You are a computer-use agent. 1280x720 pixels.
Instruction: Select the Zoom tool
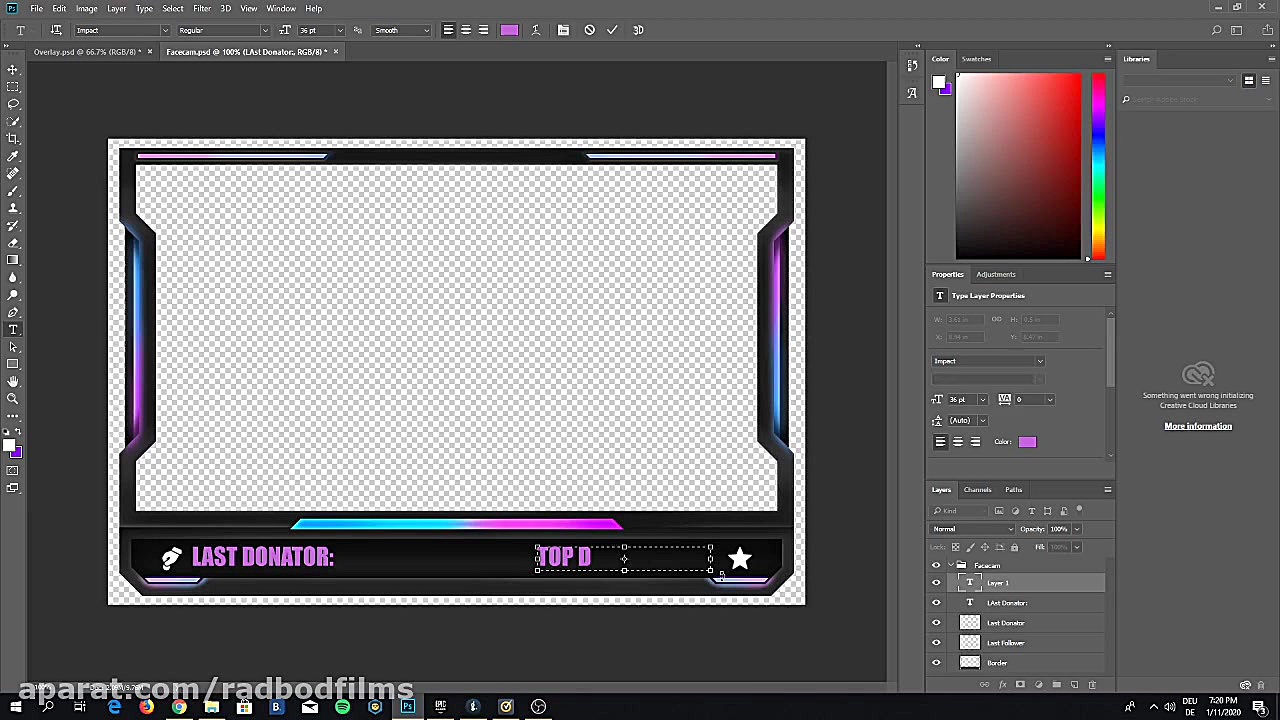click(13, 399)
